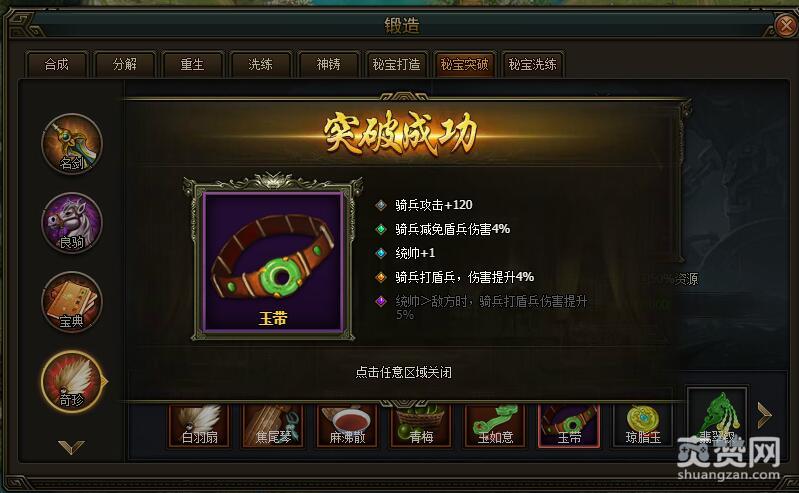Open the 秘宝打造 tab
Viewport: 799px width, 493px height.
[x=396, y=64]
